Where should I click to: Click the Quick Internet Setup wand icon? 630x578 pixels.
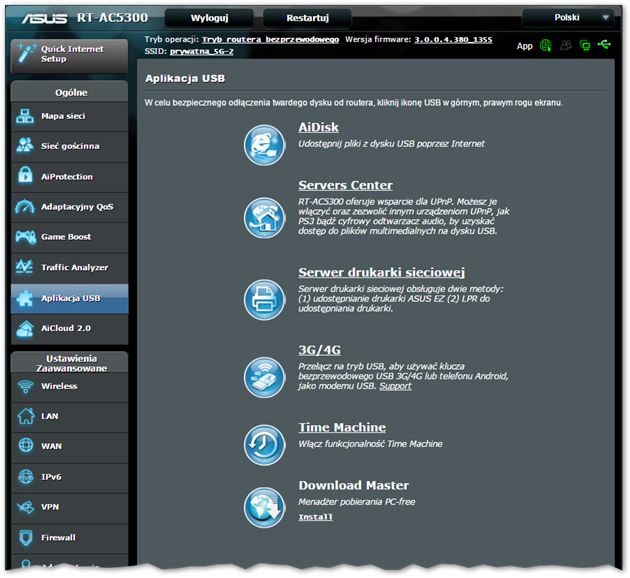tap(27, 53)
